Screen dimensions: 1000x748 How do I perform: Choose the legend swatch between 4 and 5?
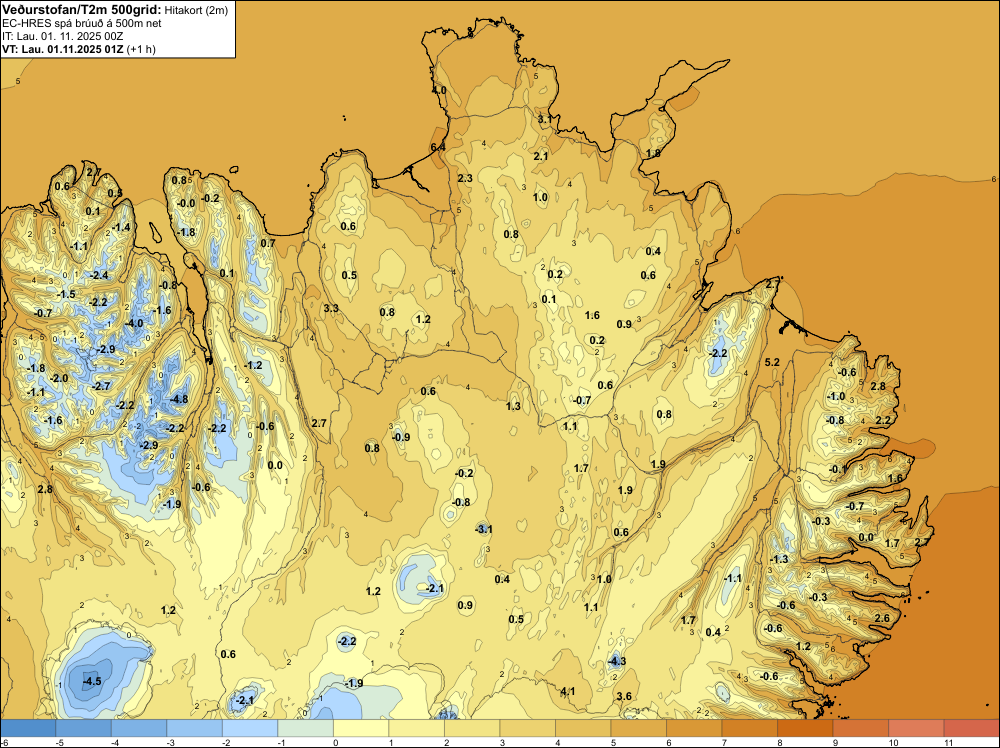click(583, 728)
